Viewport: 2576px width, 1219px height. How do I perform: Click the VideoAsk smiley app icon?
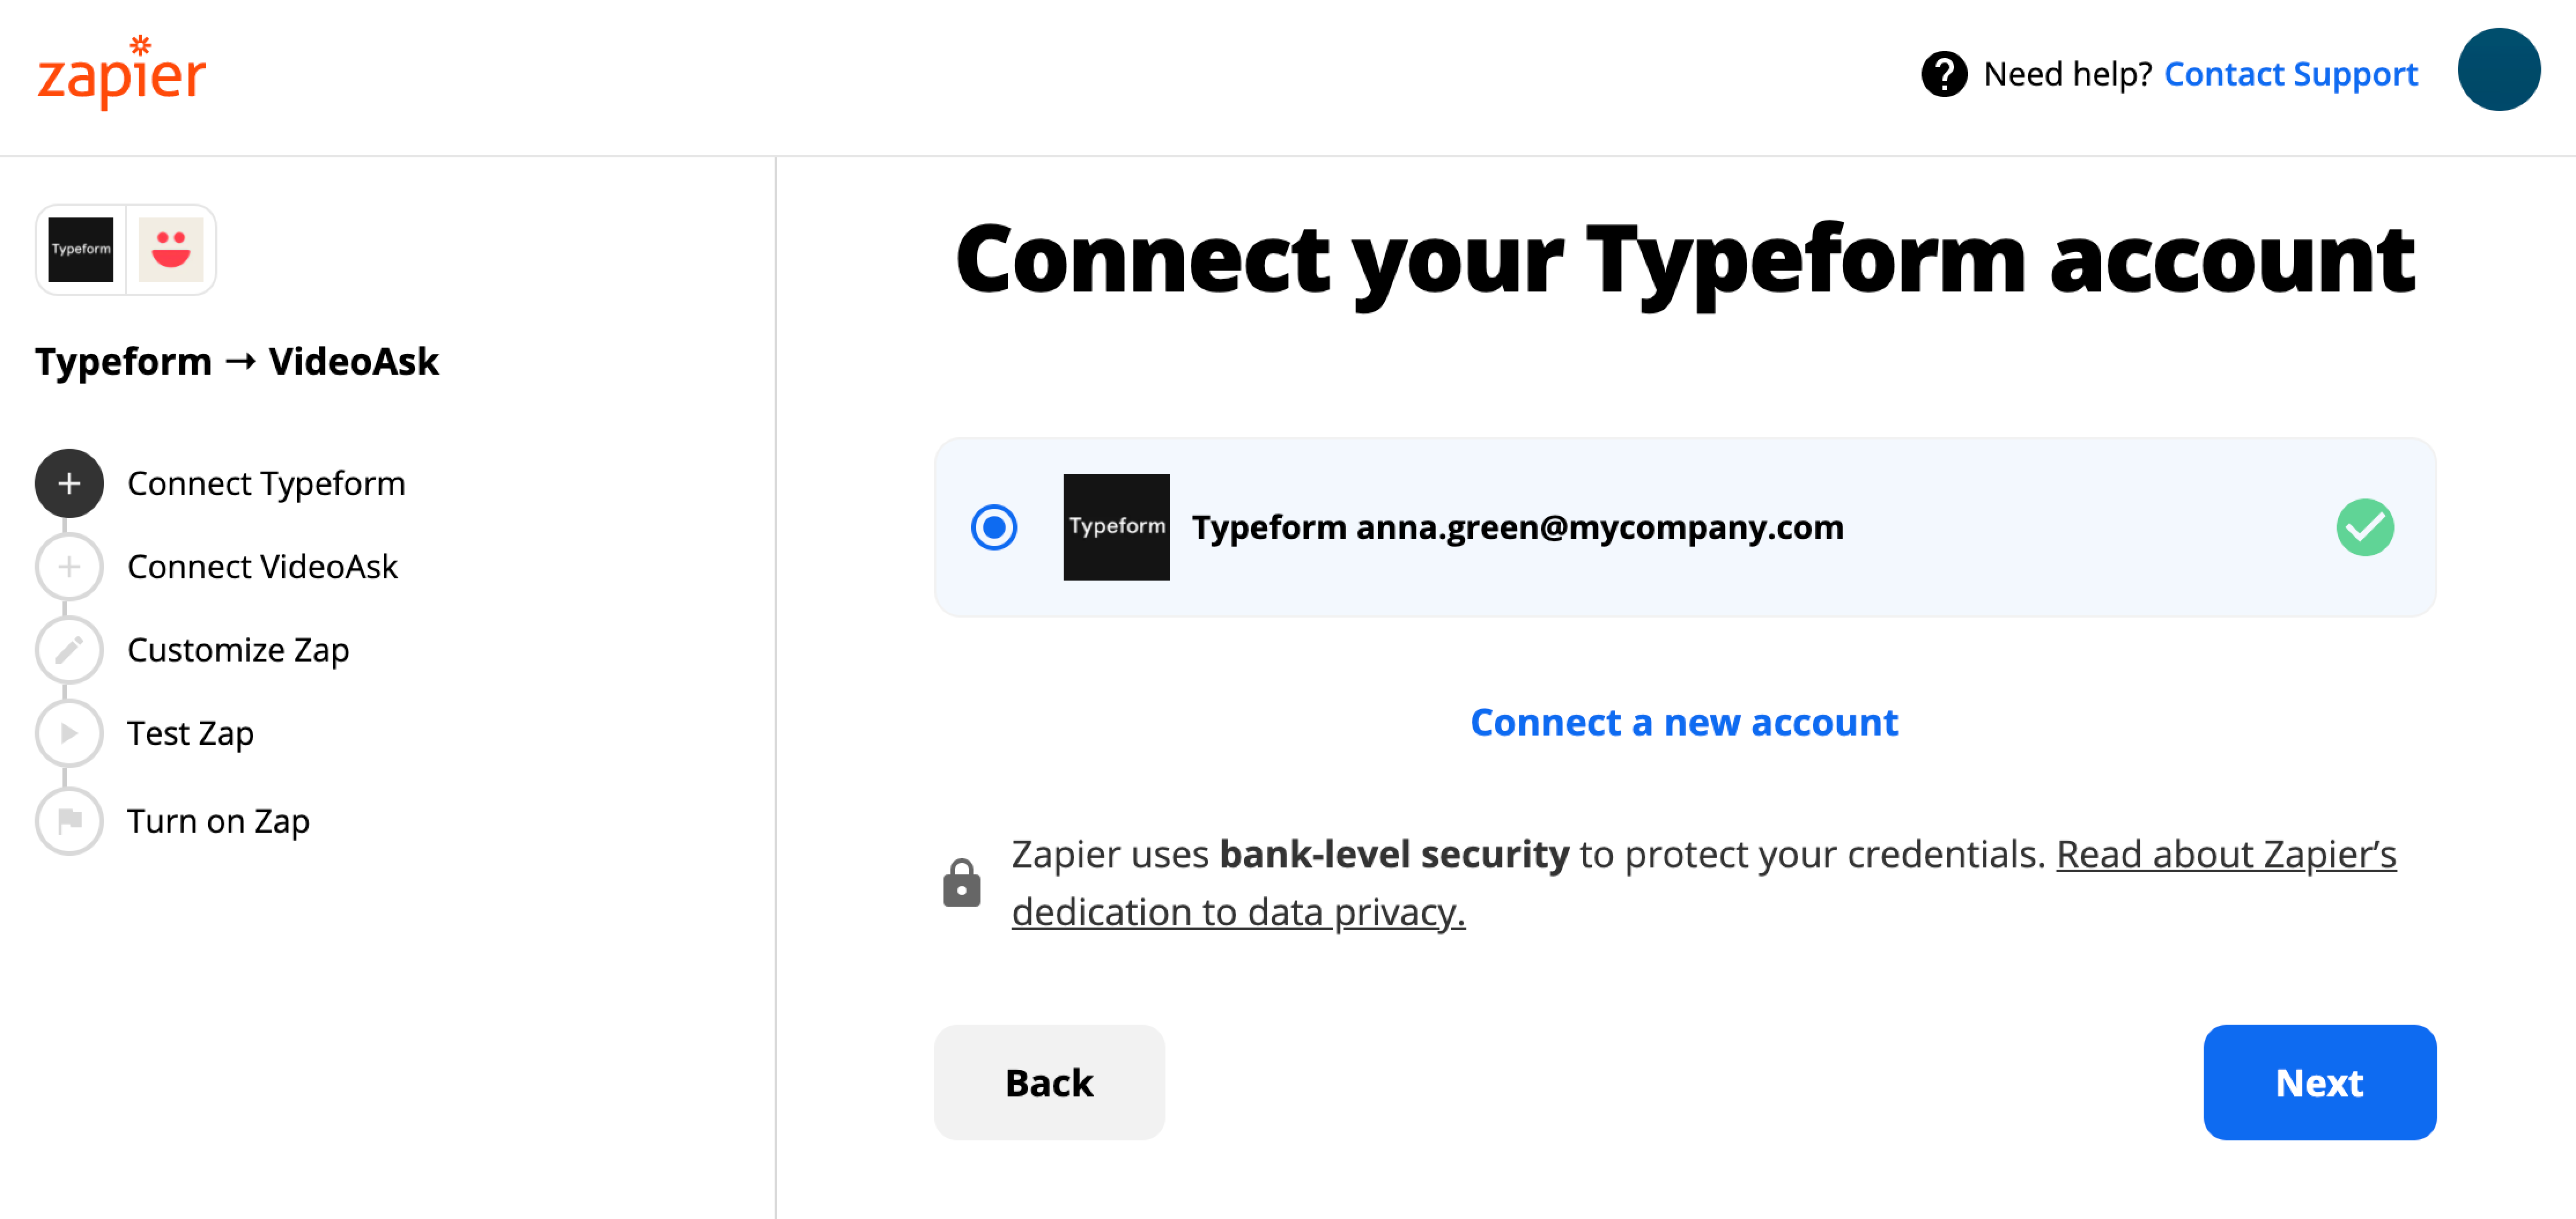pos(171,250)
